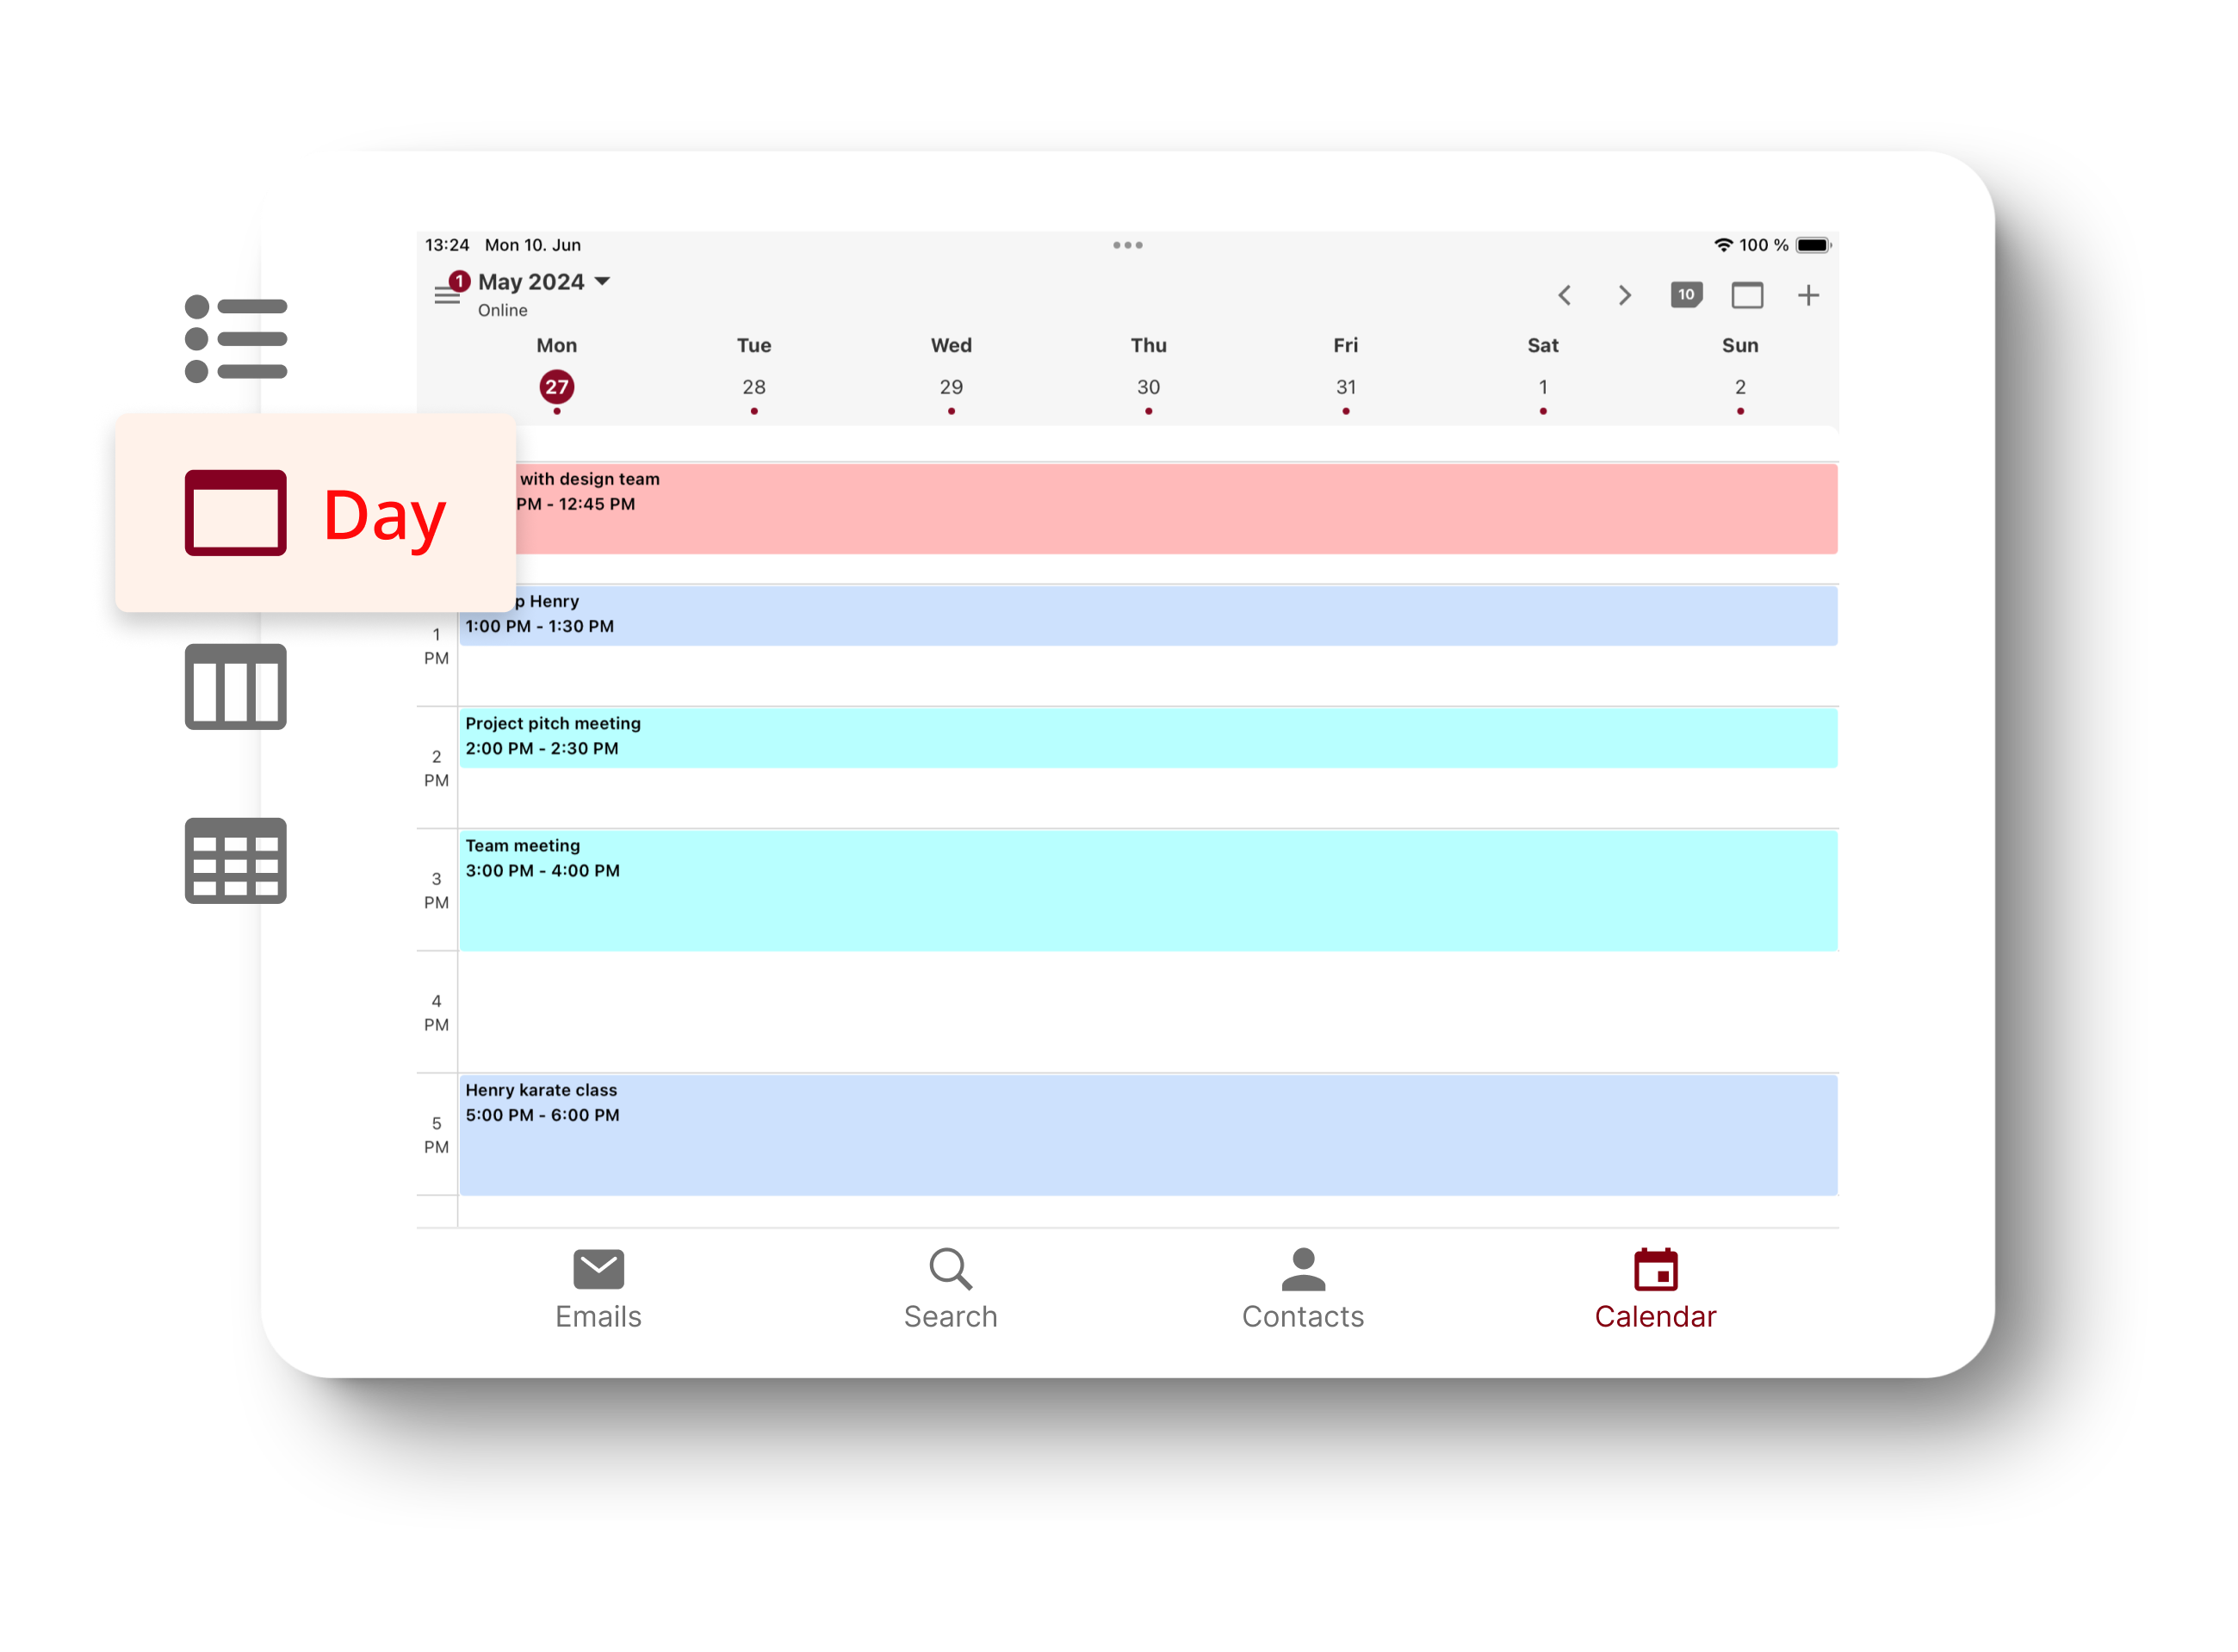Open the Emails tab

pos(596,1290)
